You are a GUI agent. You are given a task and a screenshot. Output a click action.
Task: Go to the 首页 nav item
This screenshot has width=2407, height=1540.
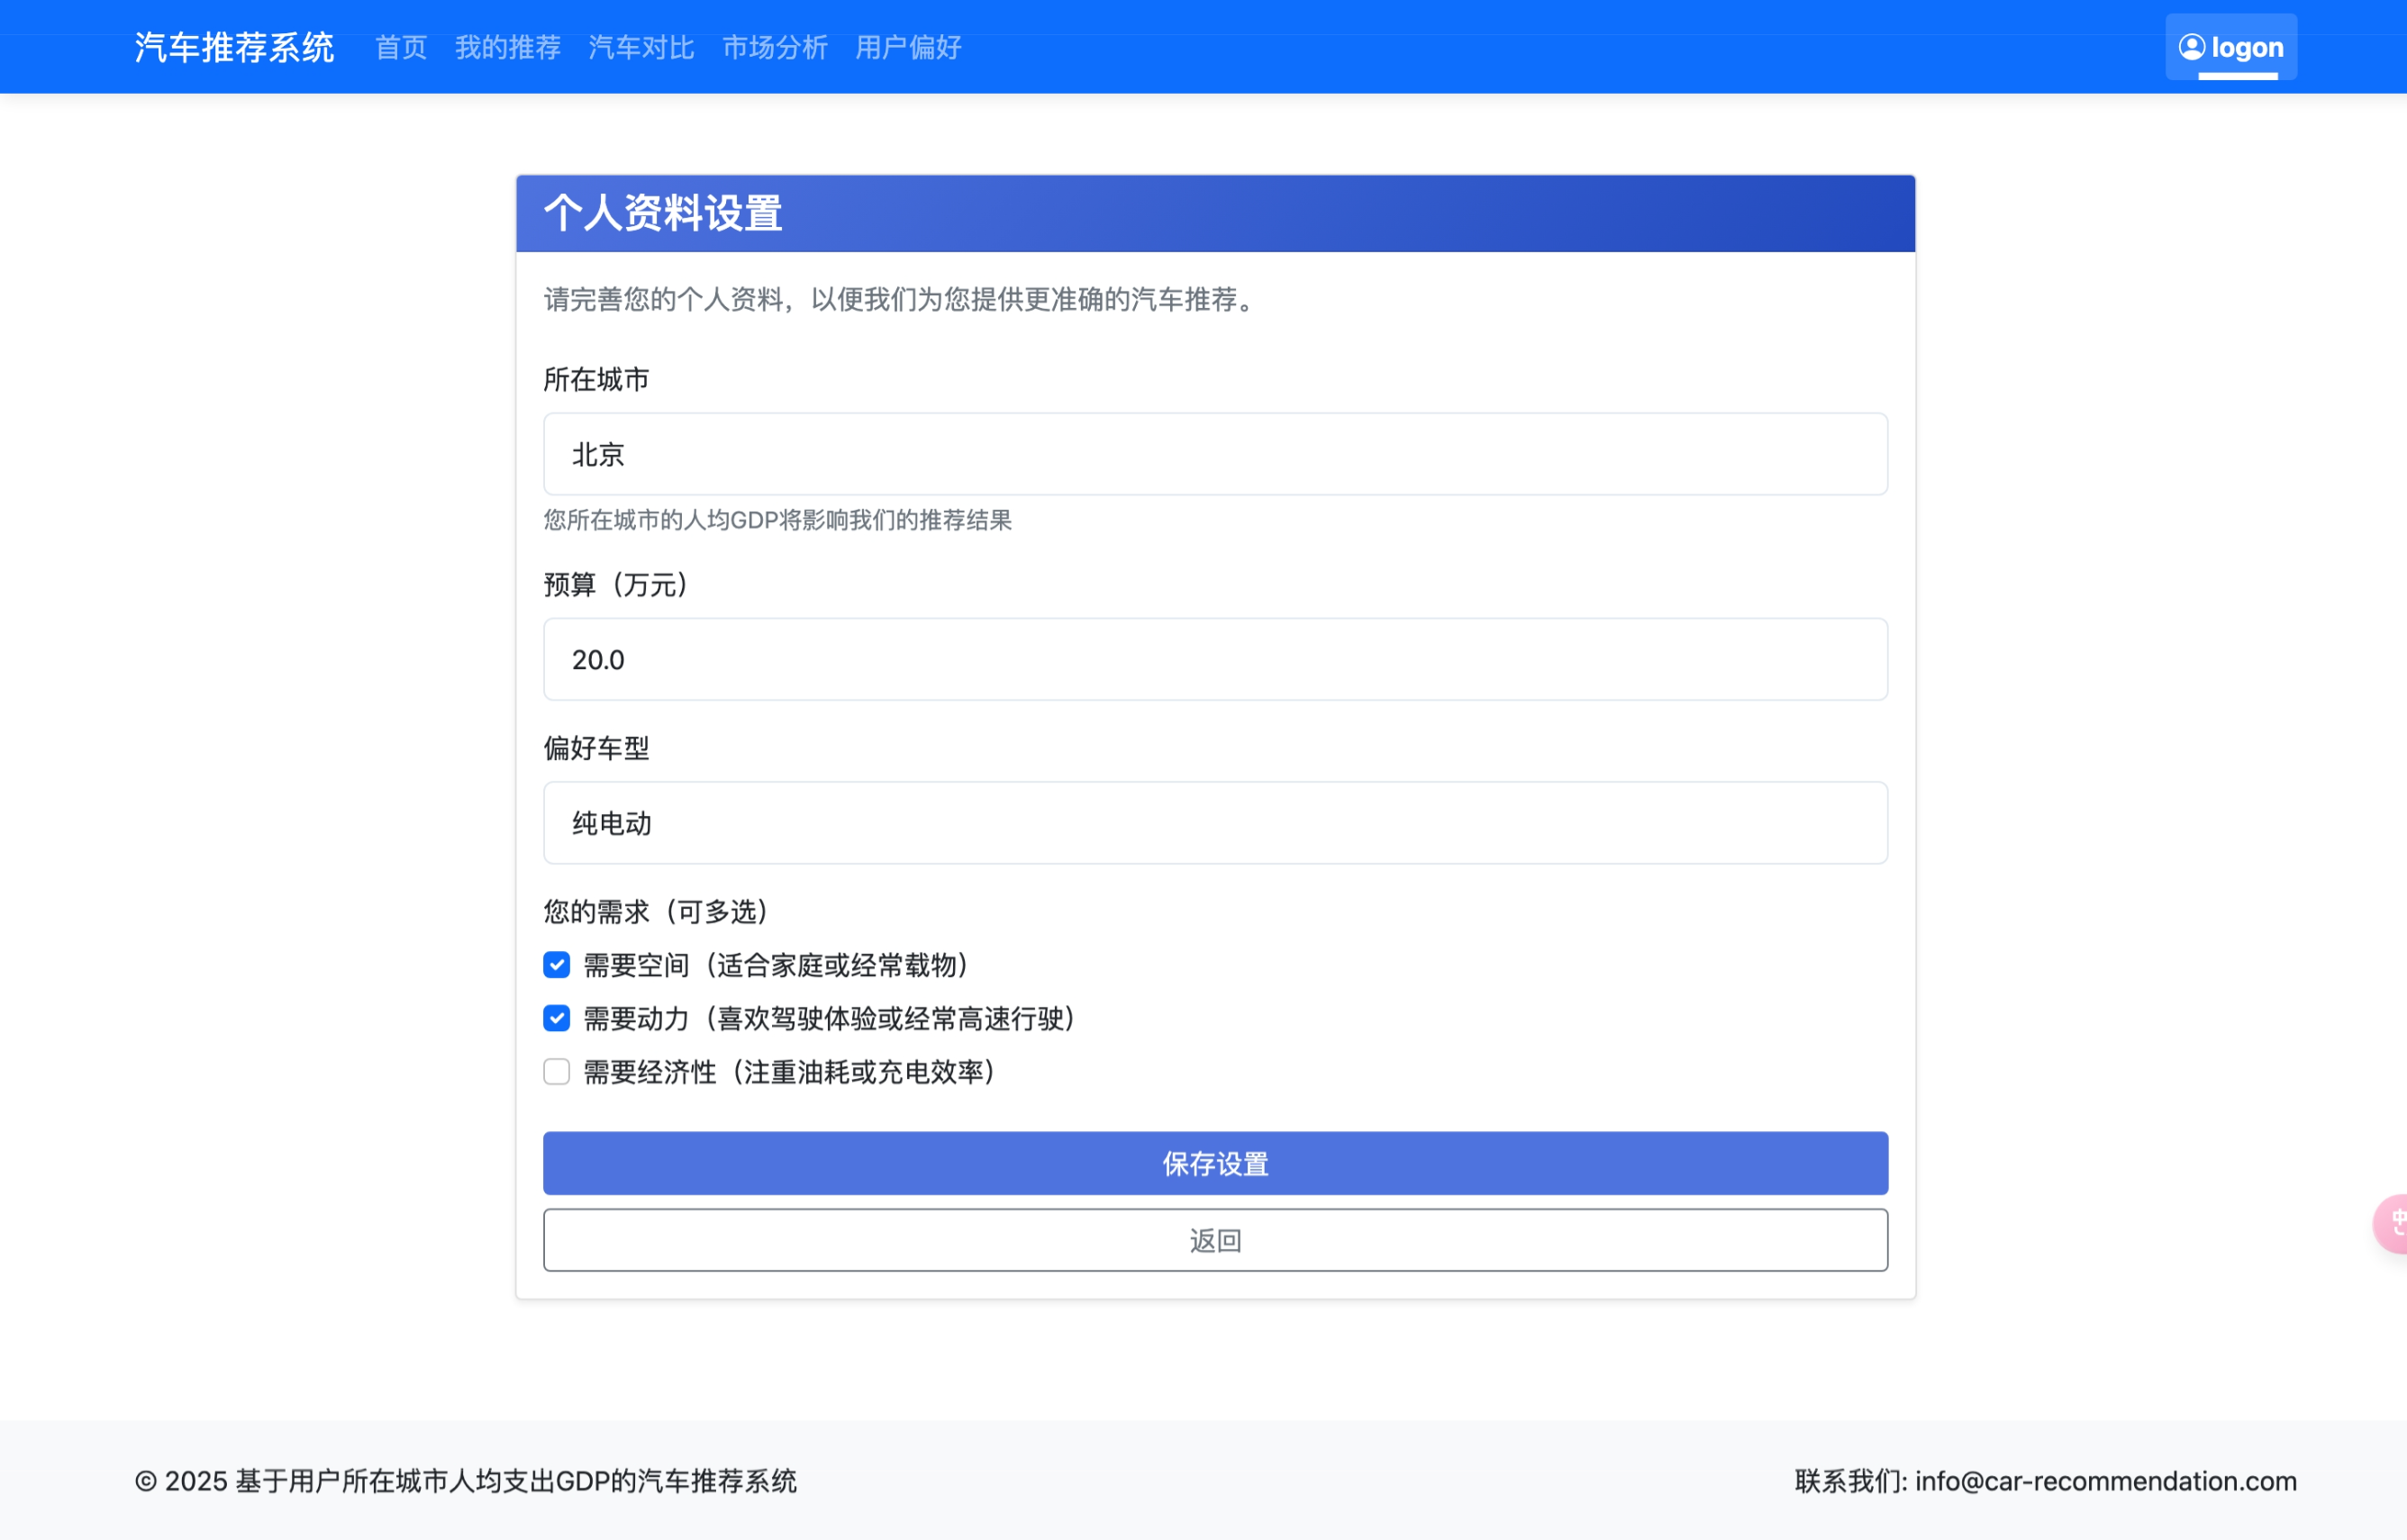click(401, 47)
